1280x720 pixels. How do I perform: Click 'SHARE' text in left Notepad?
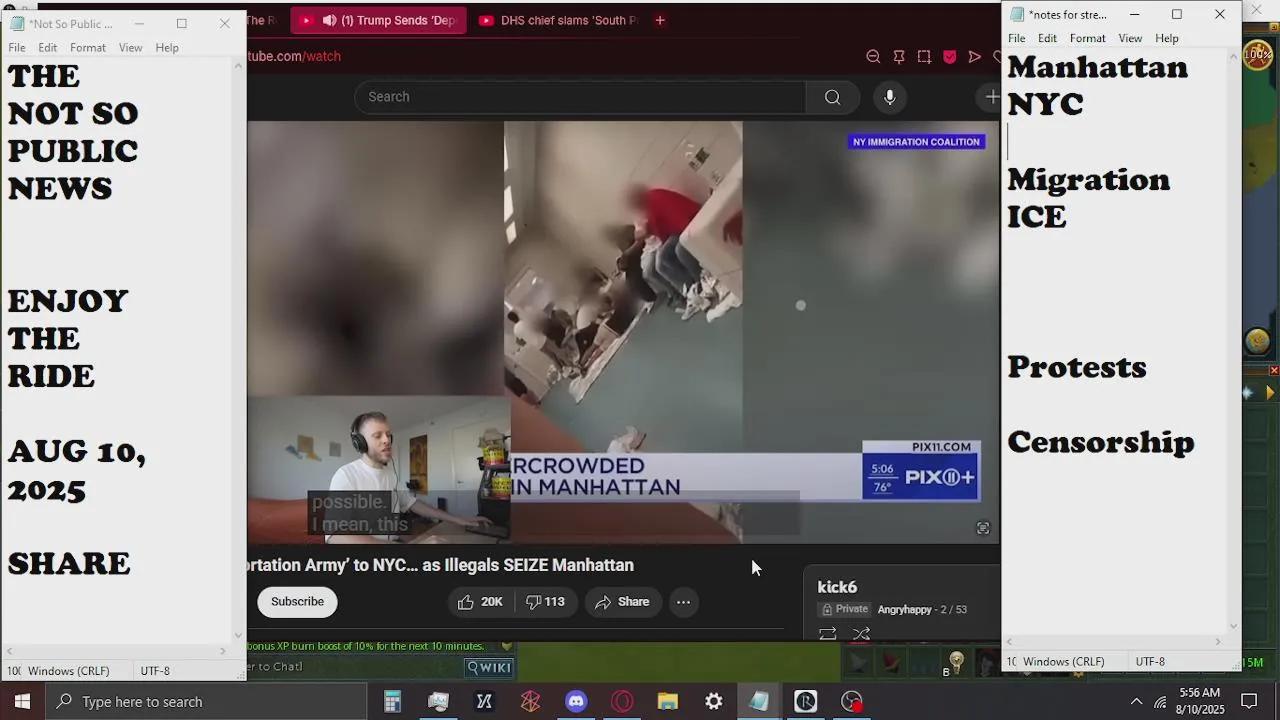(x=69, y=563)
